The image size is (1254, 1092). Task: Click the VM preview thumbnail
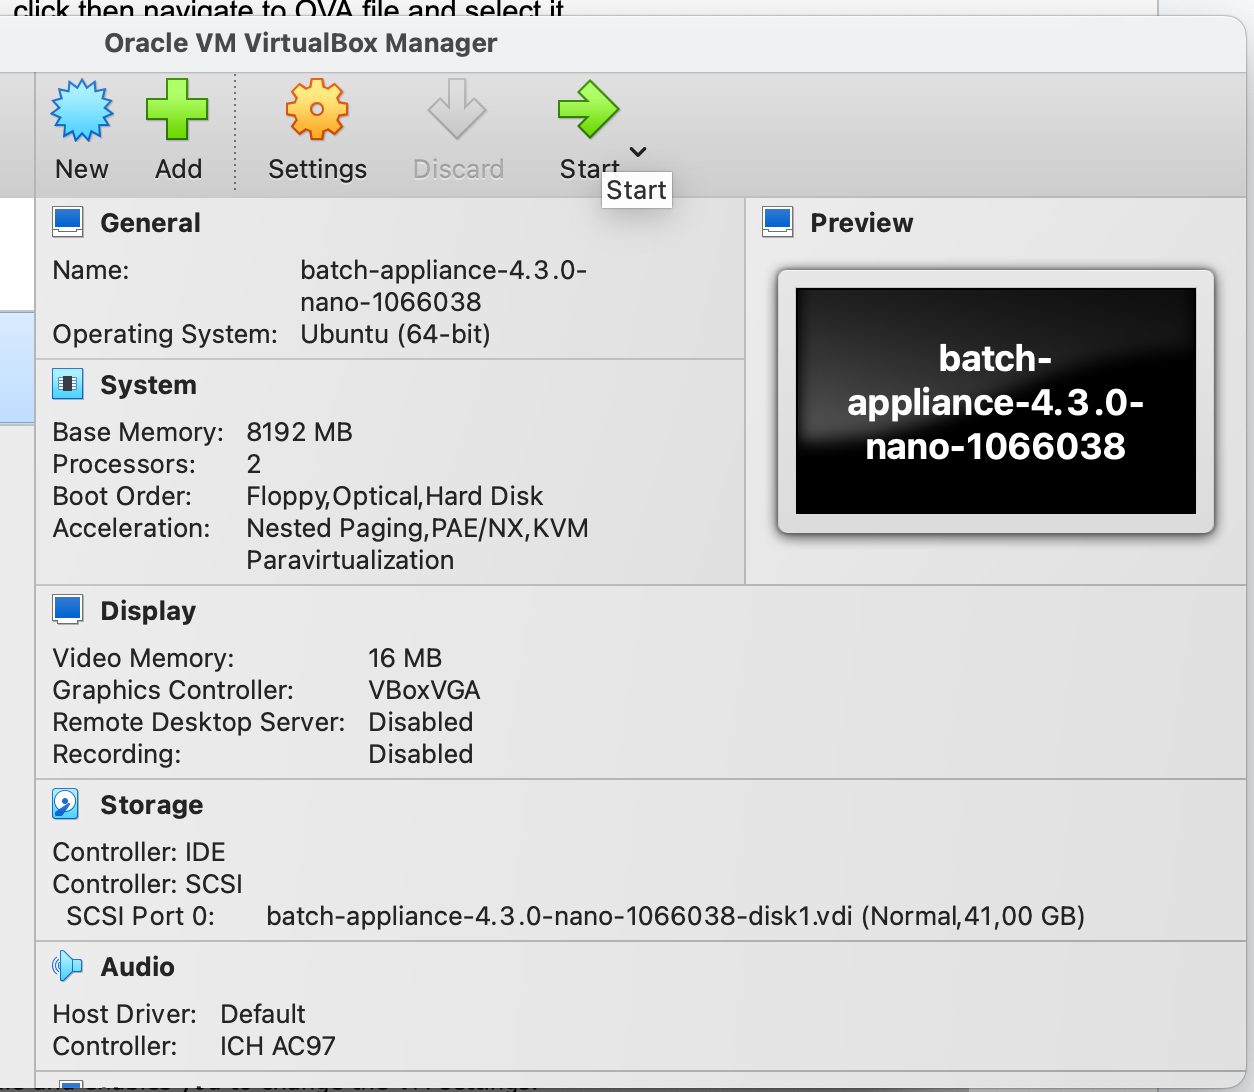[x=996, y=401]
